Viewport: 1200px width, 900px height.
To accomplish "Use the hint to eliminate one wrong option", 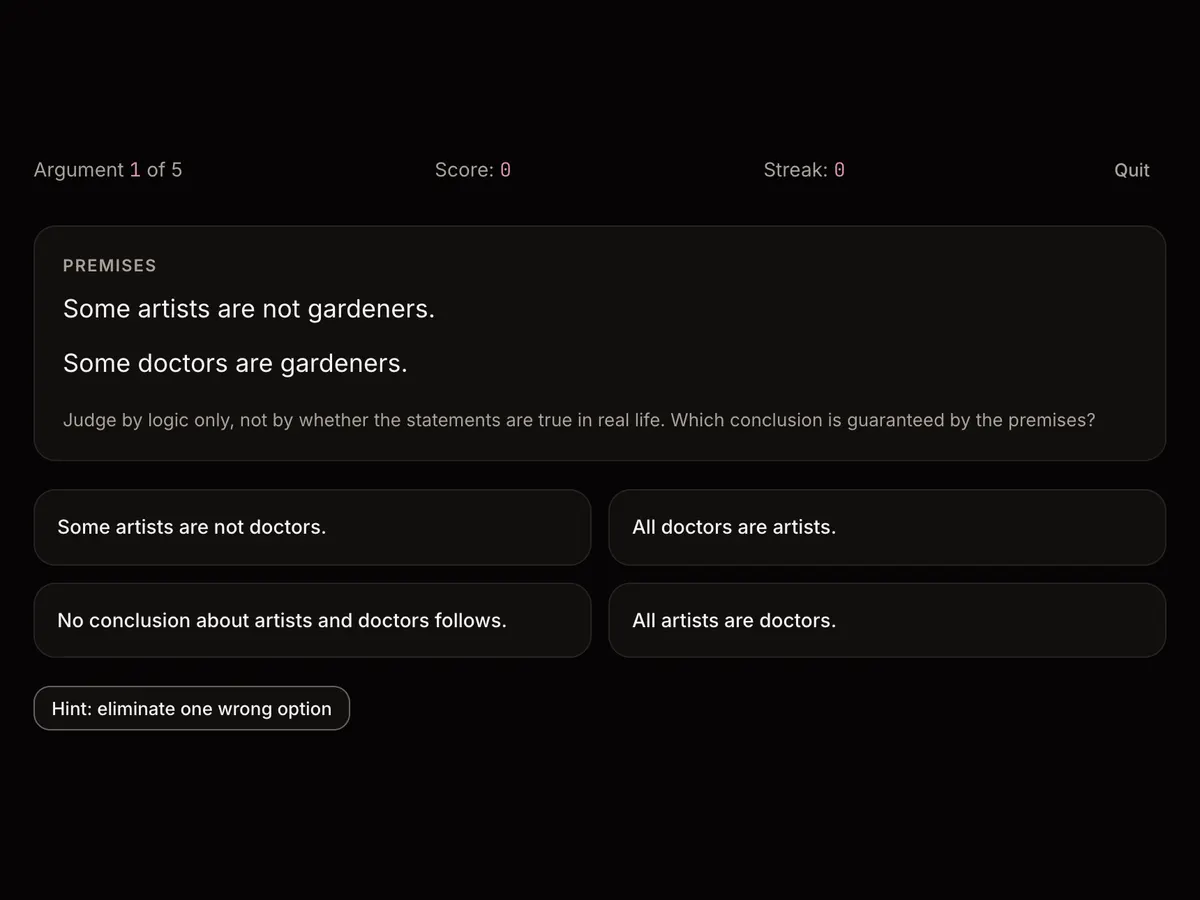I will point(192,708).
